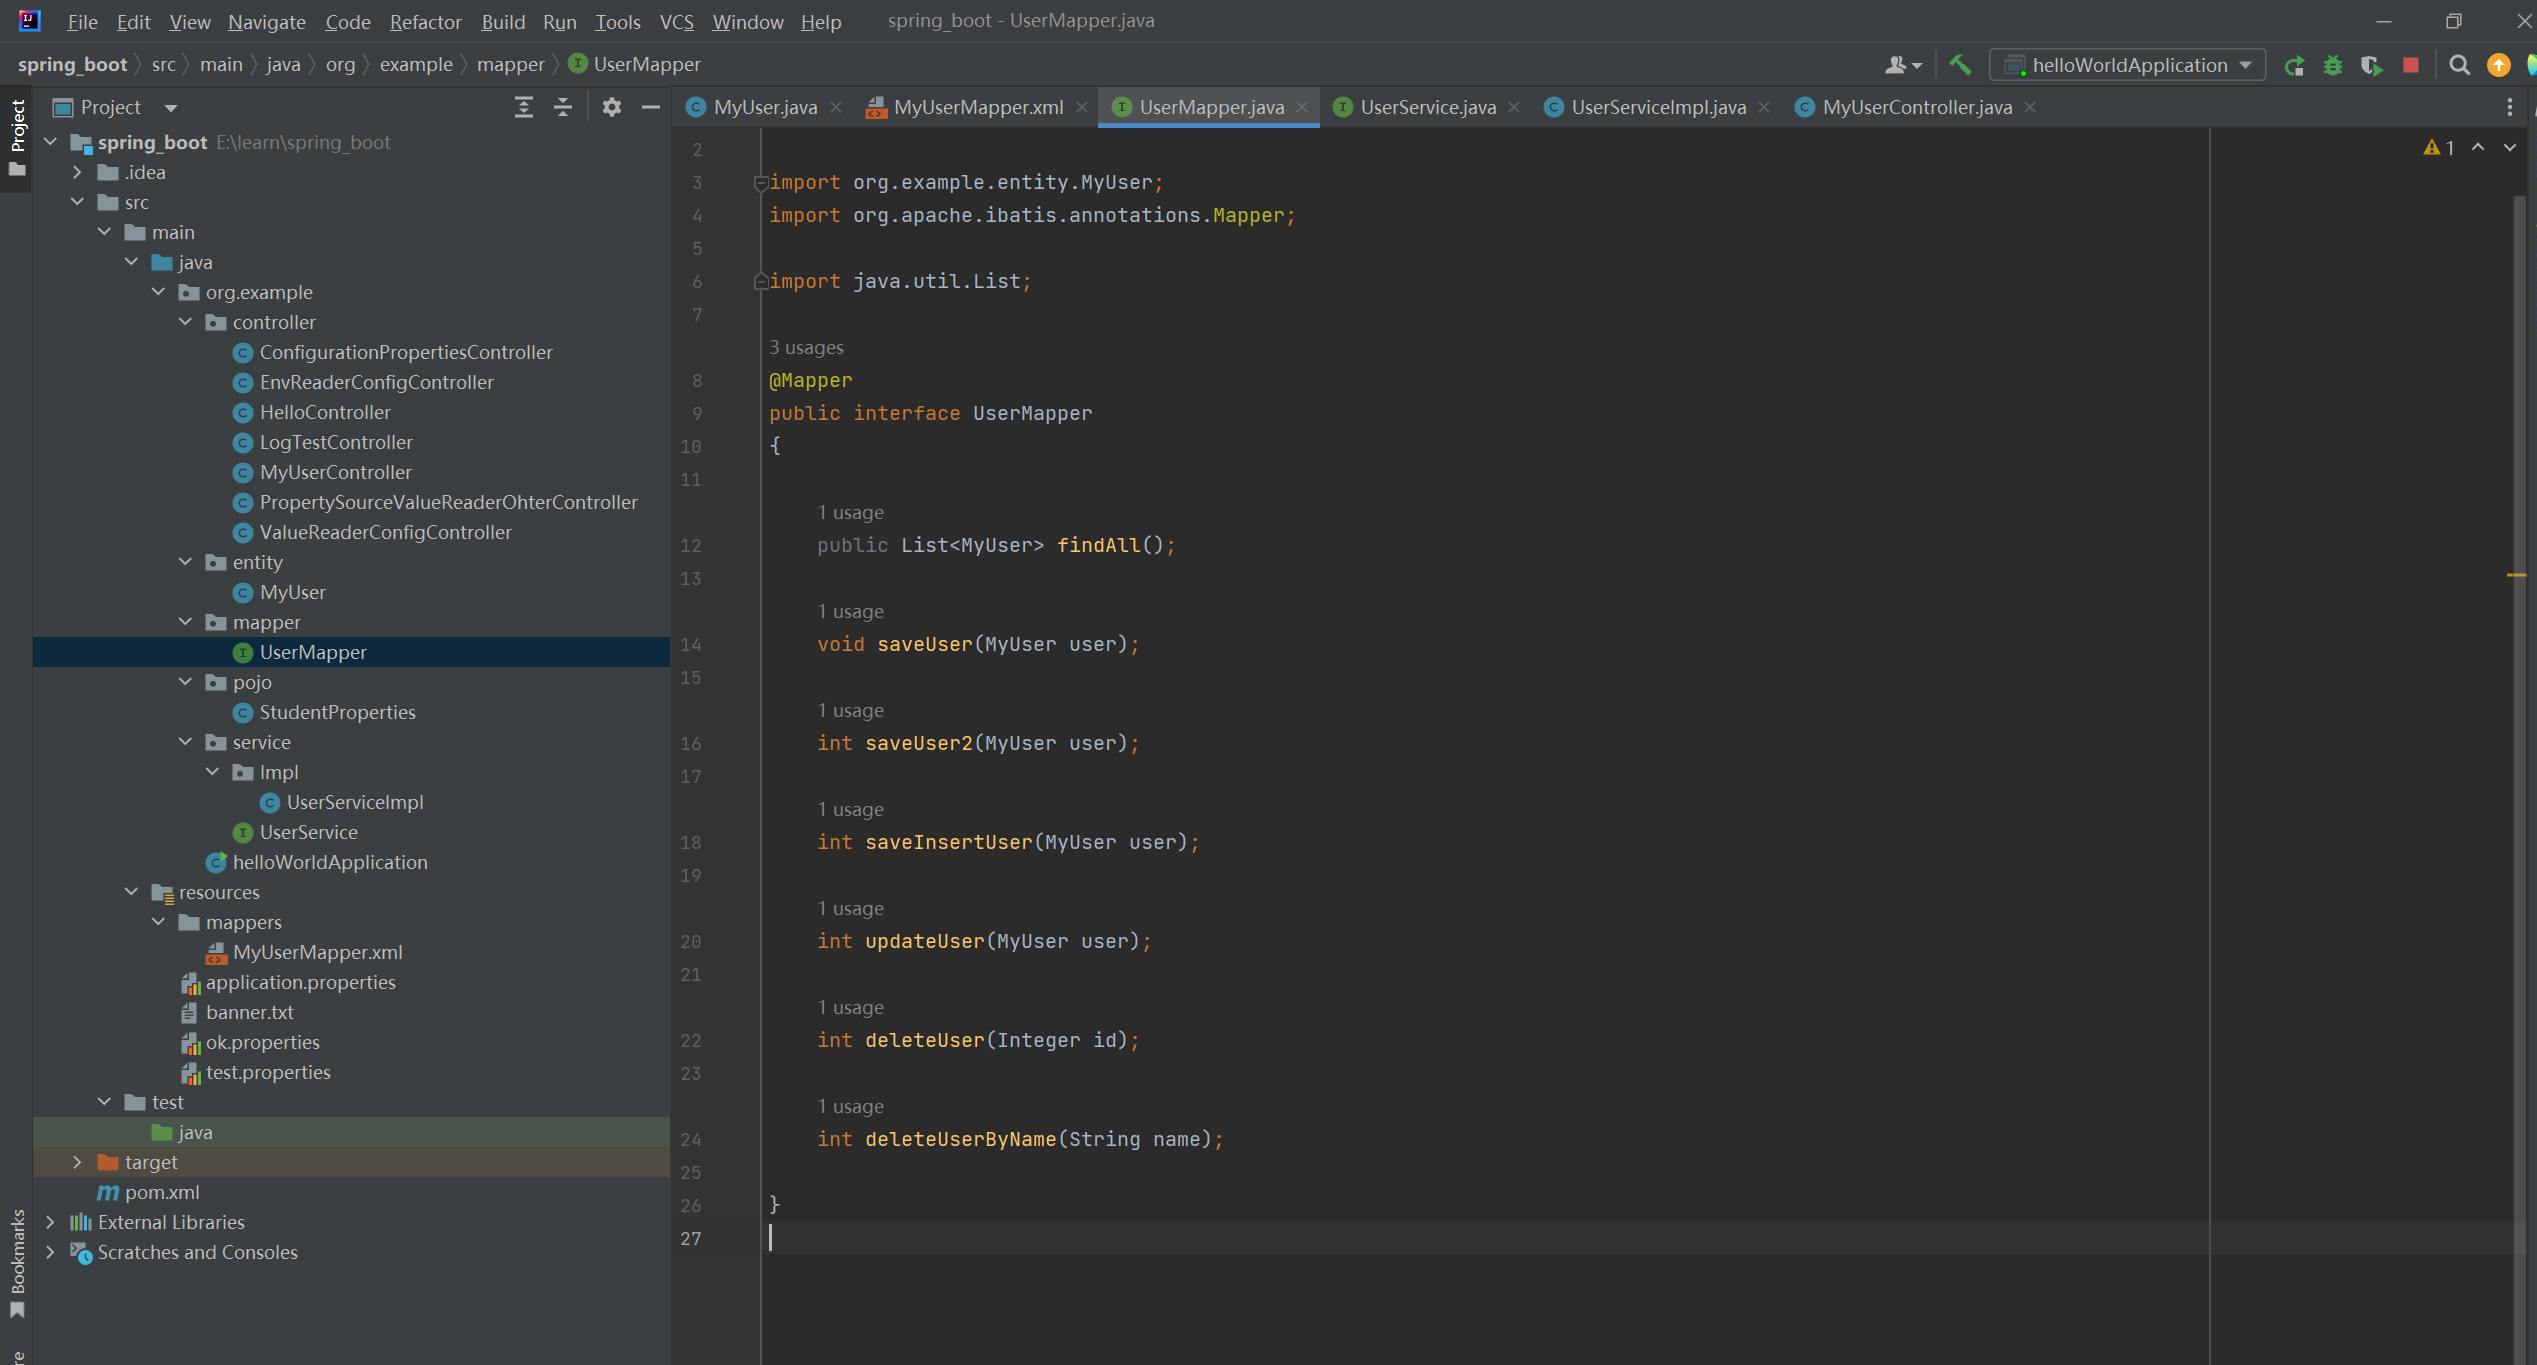2537x1365 pixels.
Task: Expand the target folder in the project tree
Action: click(77, 1162)
